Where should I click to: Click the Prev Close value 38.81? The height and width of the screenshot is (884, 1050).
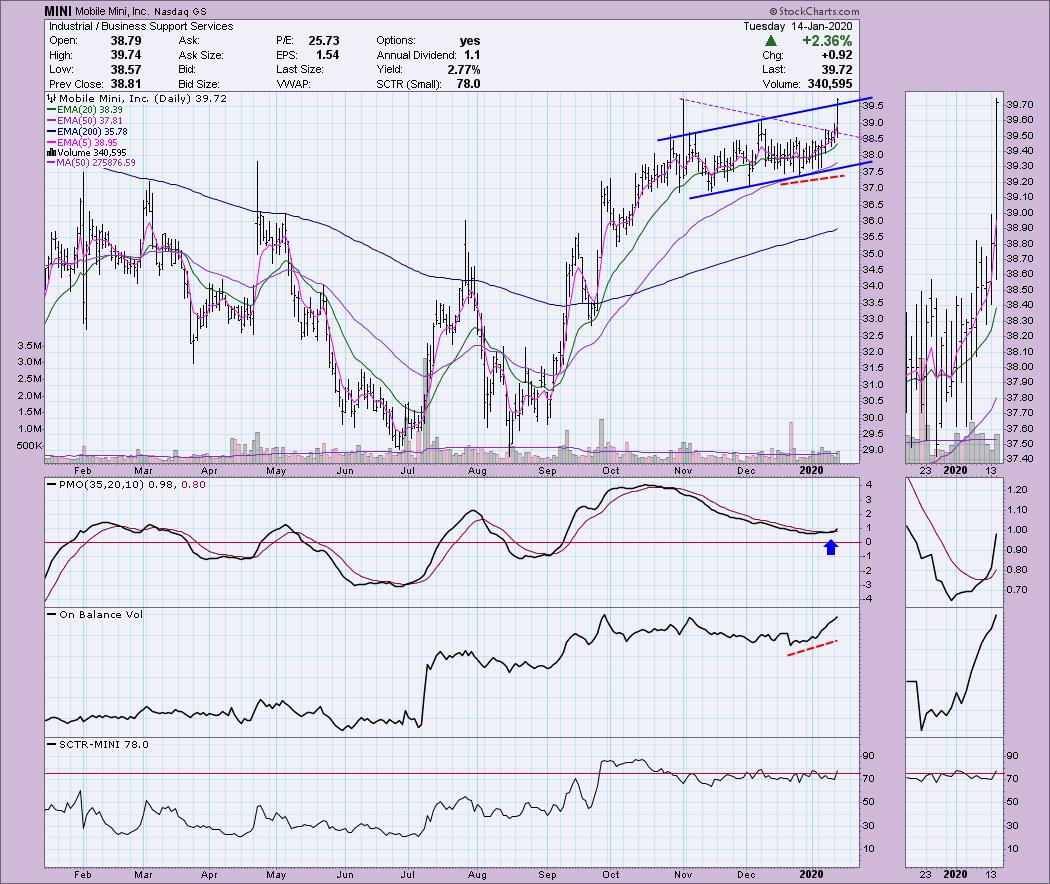(126, 84)
